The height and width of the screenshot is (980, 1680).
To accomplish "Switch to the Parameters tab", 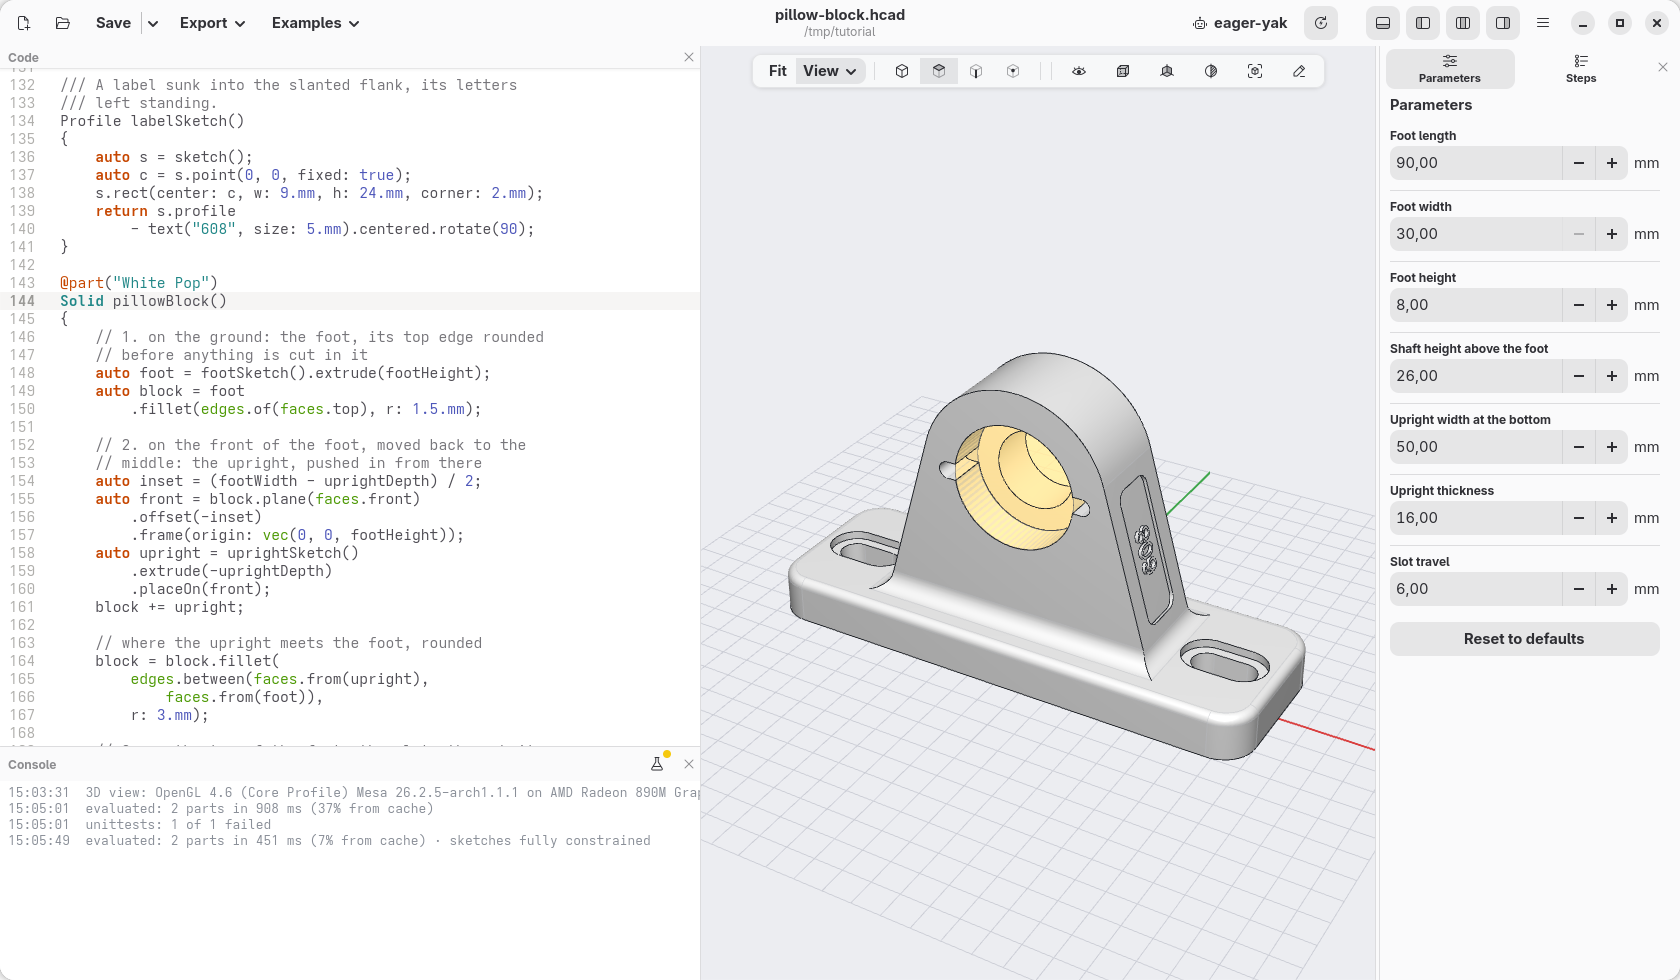I will point(1450,69).
